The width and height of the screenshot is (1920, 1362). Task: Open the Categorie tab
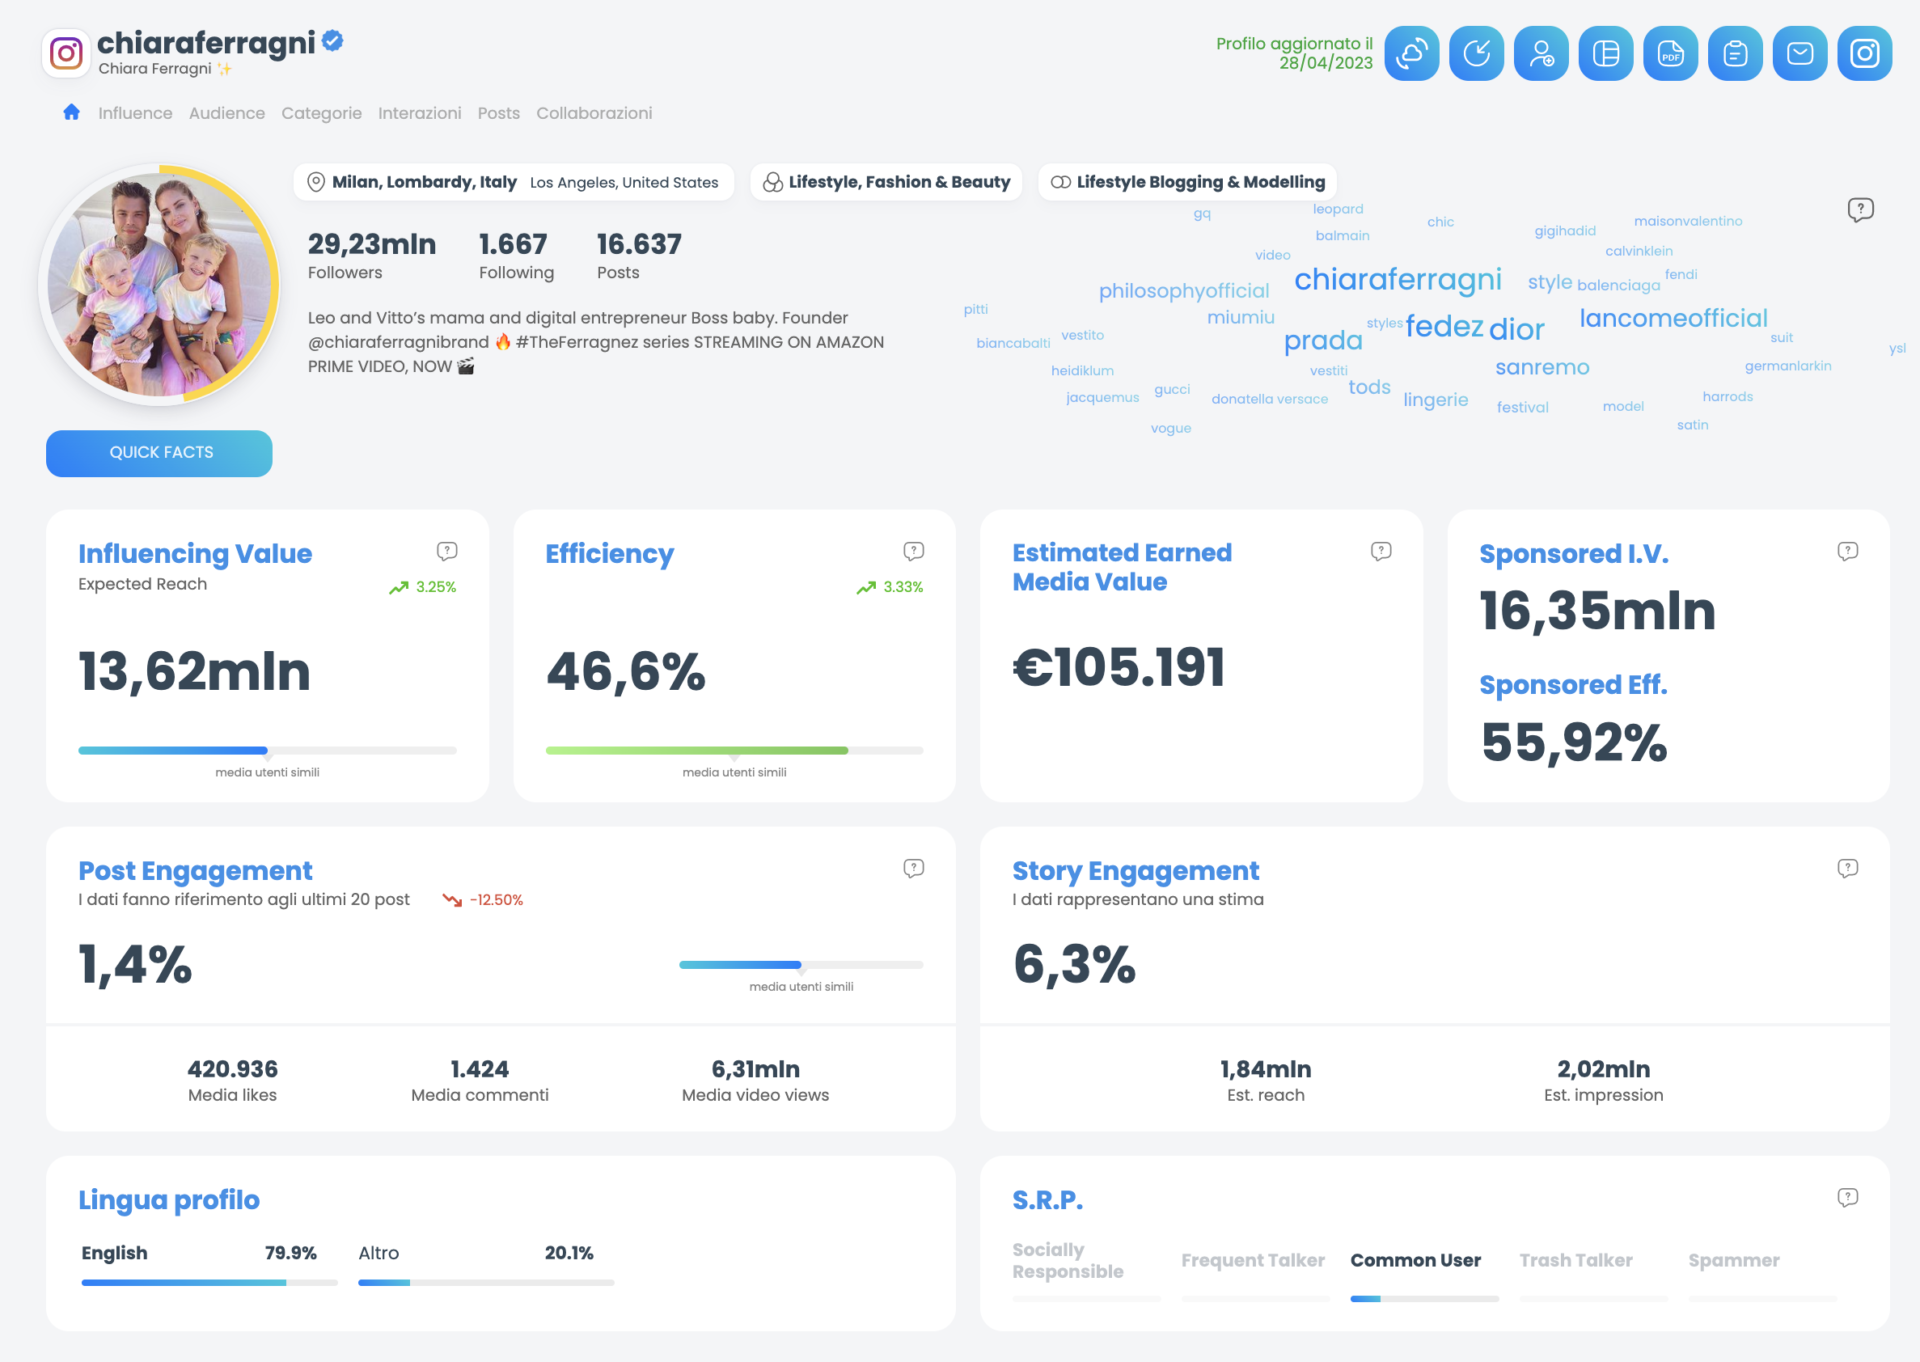[321, 113]
